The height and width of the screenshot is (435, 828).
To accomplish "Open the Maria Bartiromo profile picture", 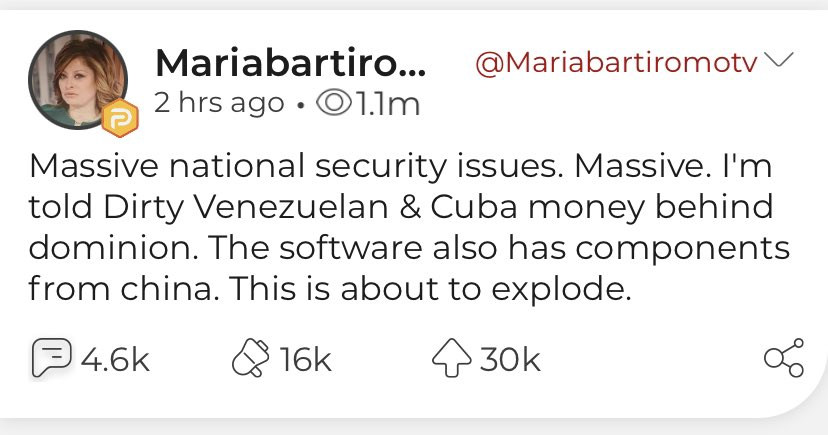I will [78, 82].
